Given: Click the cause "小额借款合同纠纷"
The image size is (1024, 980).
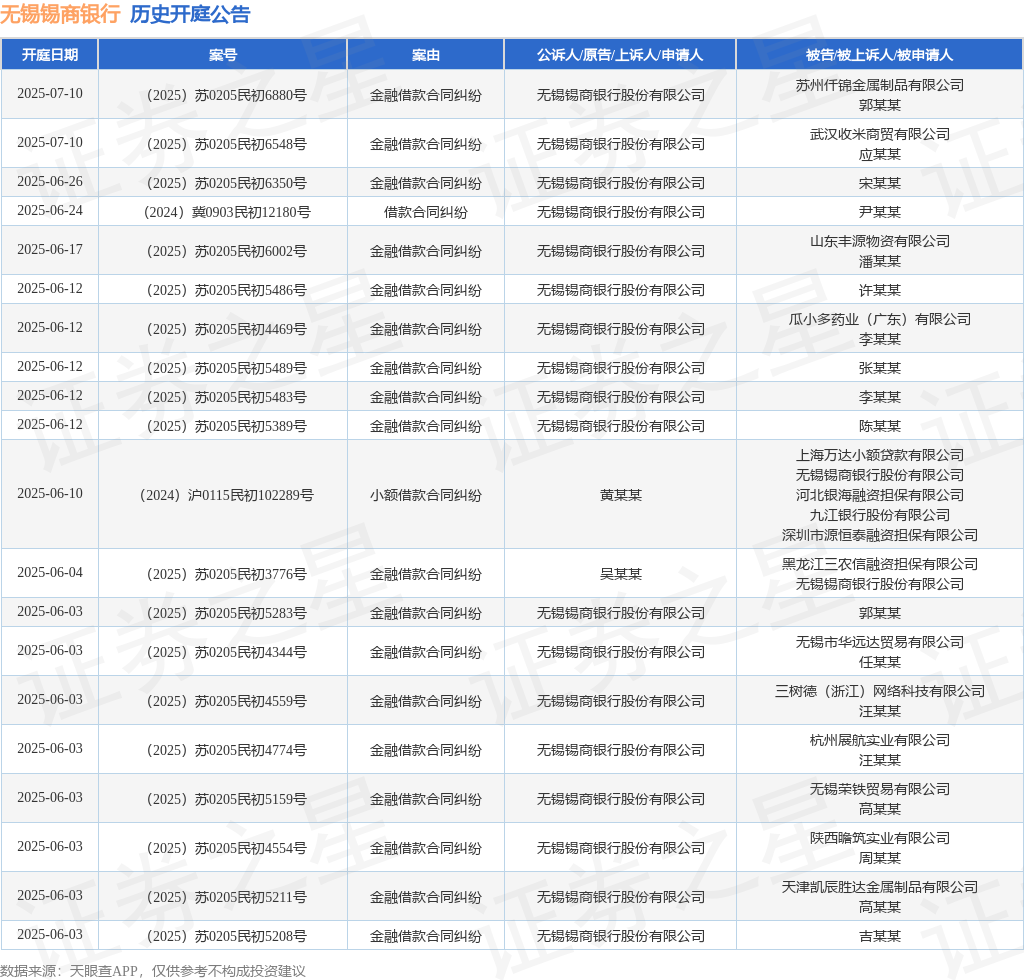Looking at the screenshot, I should [426, 496].
